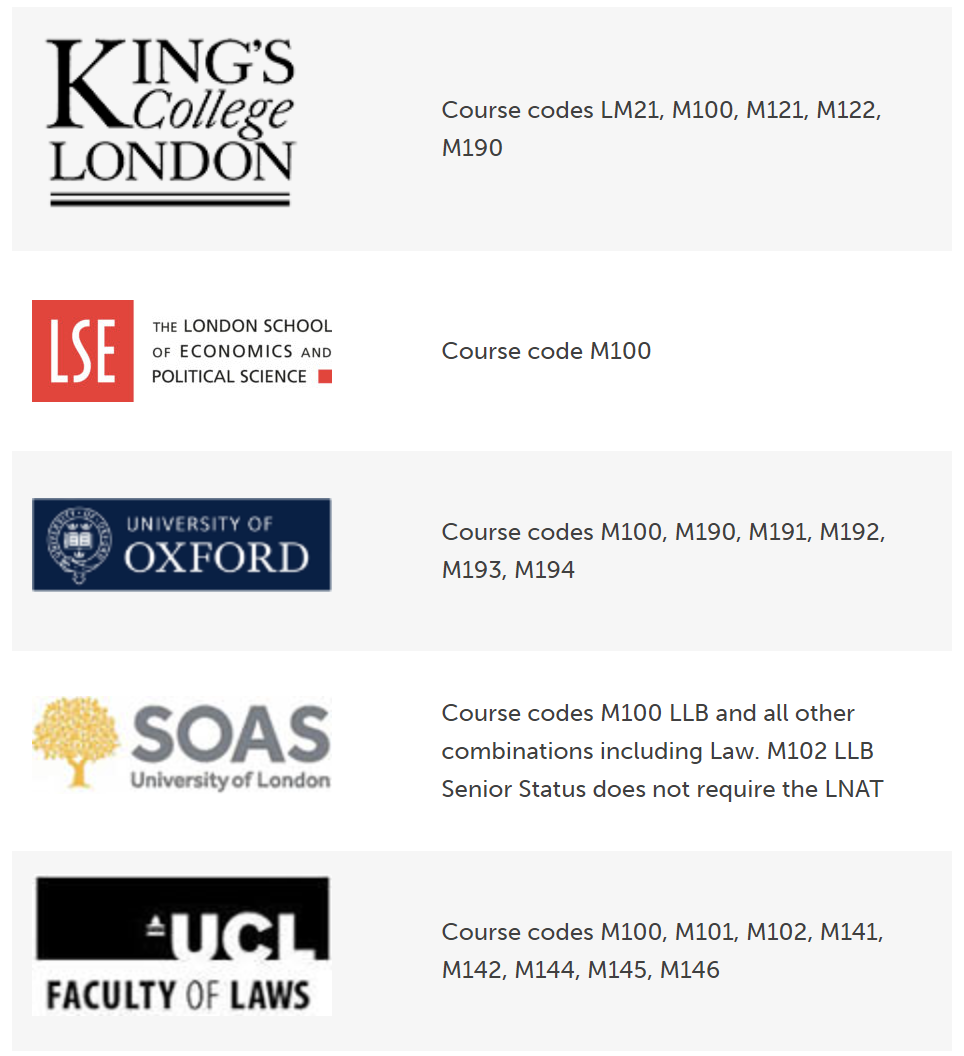Select the red LSE square logo
The height and width of the screenshot is (1056, 964).
[83, 351]
